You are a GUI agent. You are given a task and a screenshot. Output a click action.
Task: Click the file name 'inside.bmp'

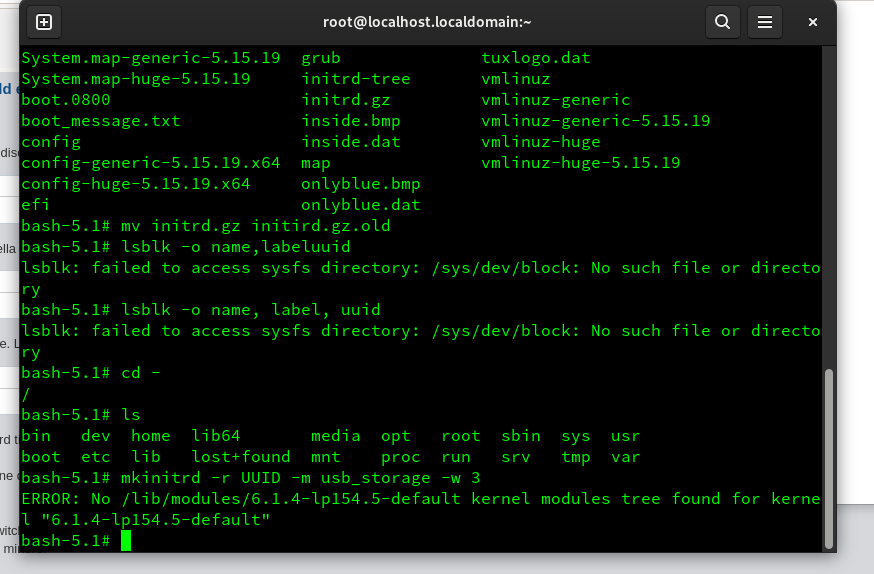[351, 121]
